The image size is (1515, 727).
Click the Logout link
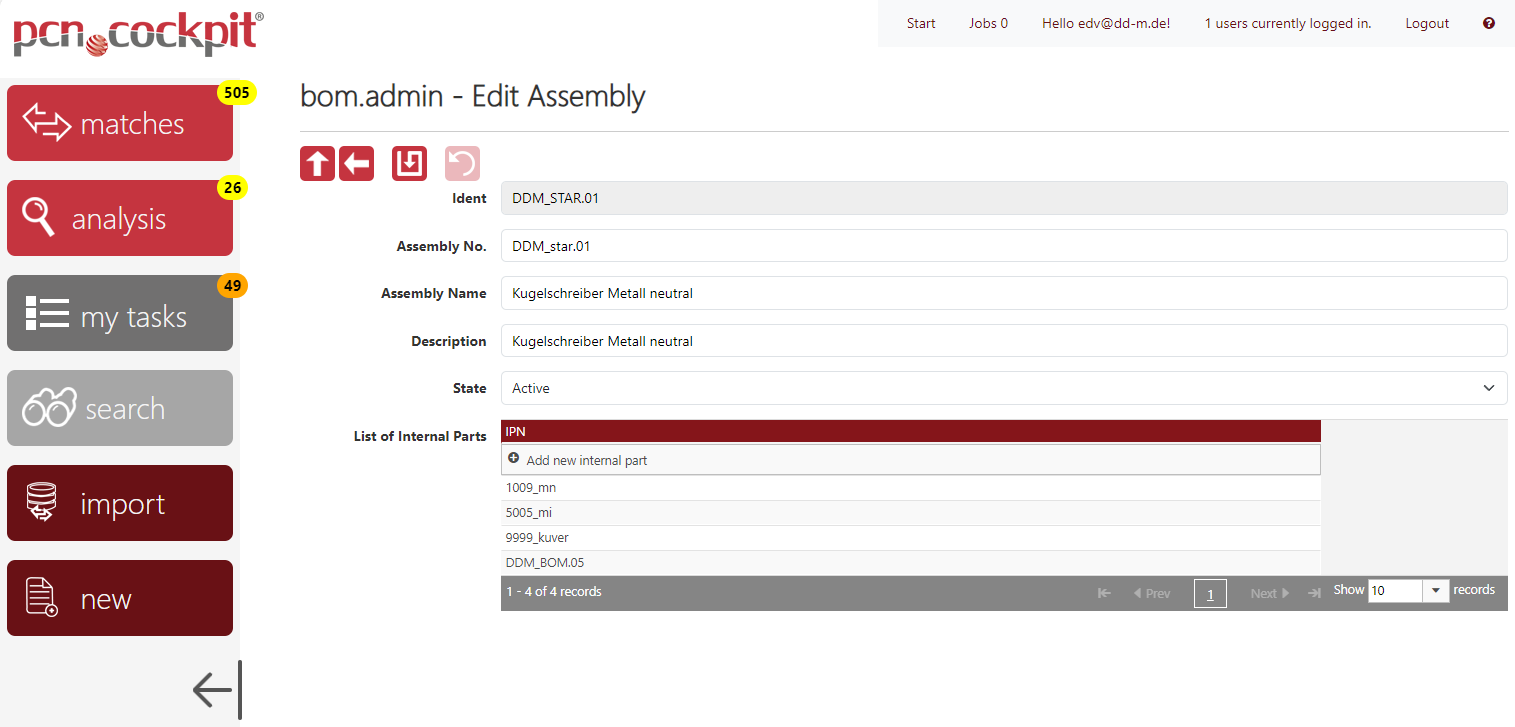pos(1426,23)
